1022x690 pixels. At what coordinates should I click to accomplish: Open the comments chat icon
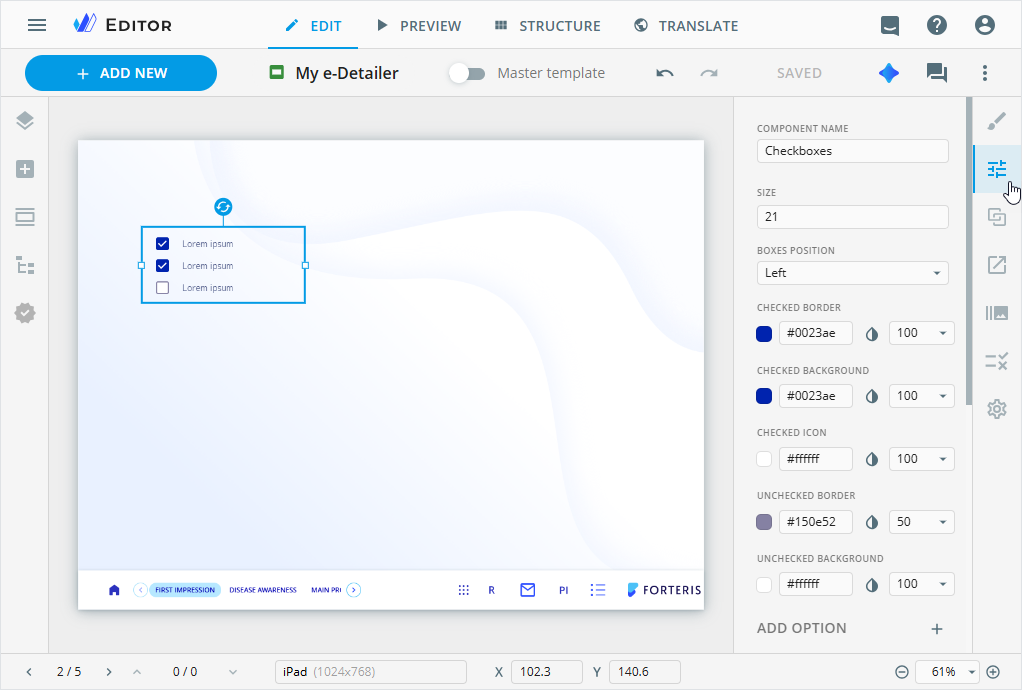(936, 73)
